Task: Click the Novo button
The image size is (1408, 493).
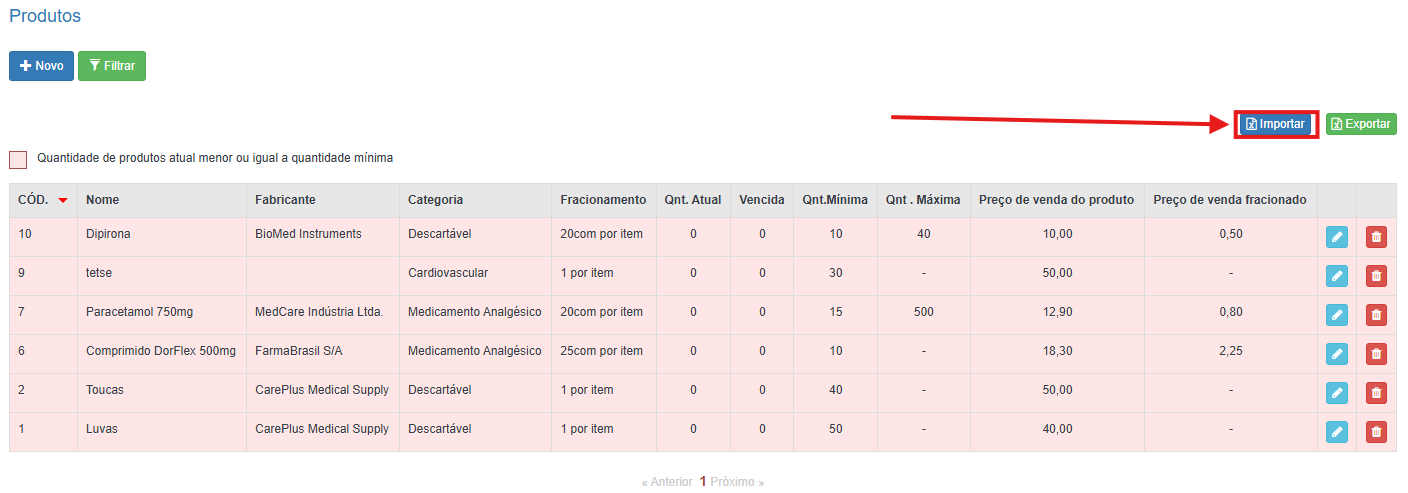Action: pyautogui.click(x=41, y=66)
